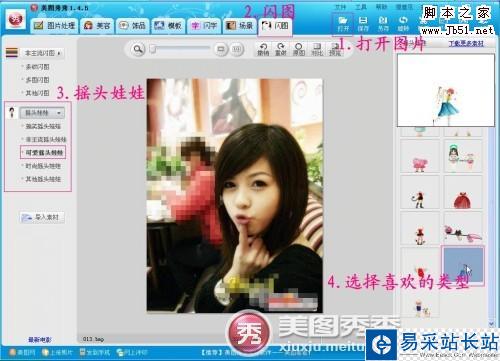Click the fit-to-window view icon
The image size is (500, 361).
(221, 49)
